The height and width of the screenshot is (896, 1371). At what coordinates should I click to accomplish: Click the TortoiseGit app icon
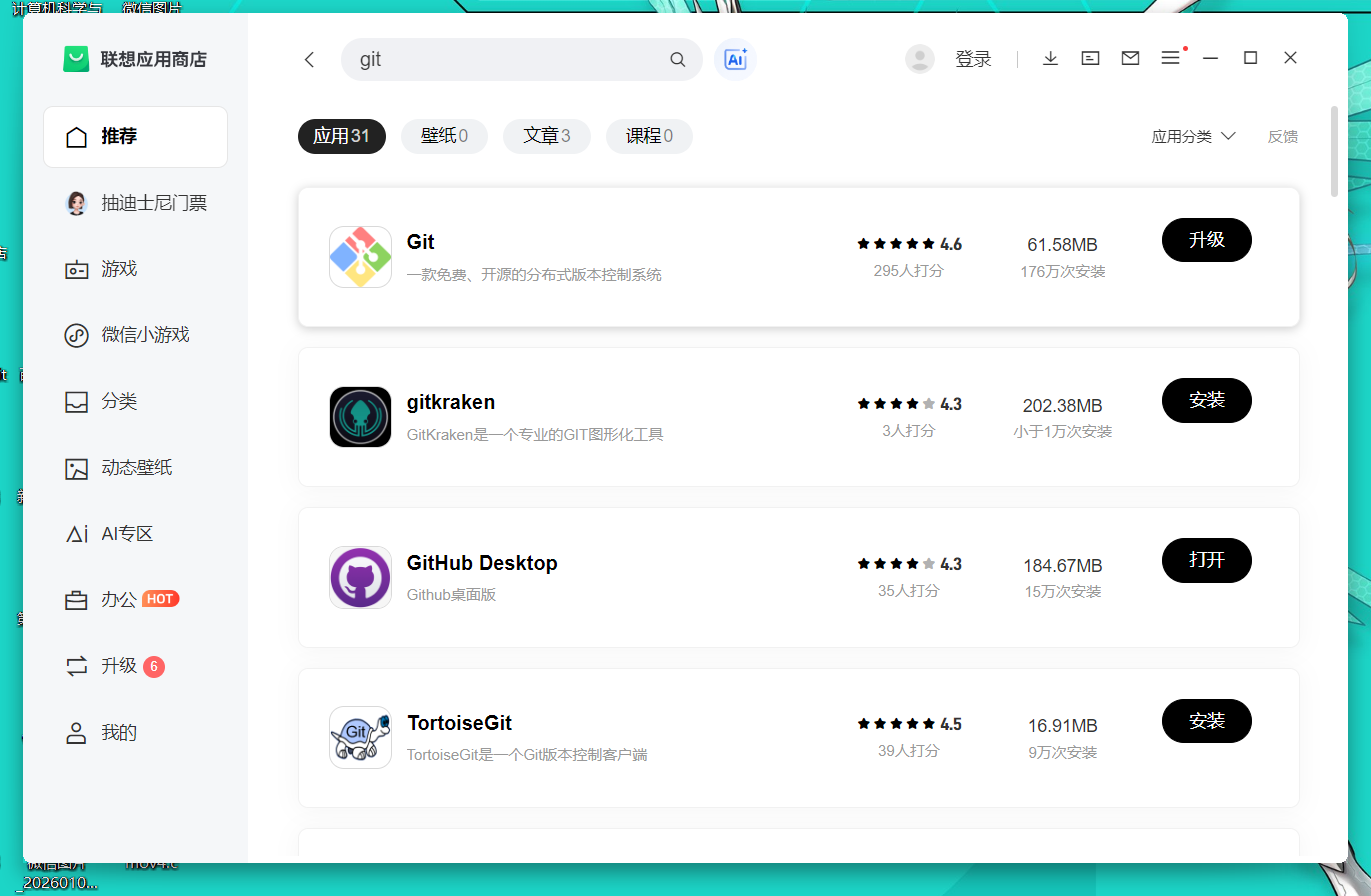pyautogui.click(x=360, y=738)
